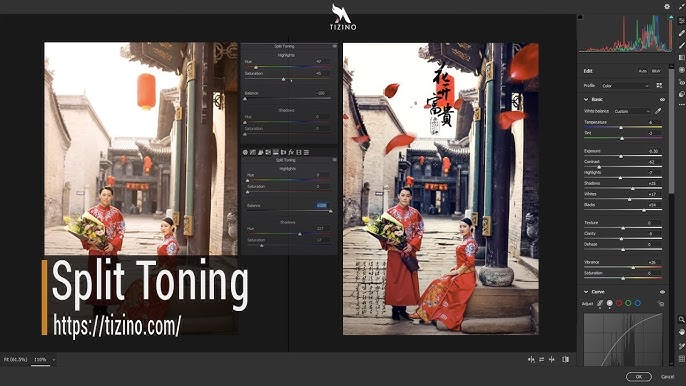The width and height of the screenshot is (686, 386).
Task: Toggle visibility of the Curve panel
Action: click(x=662, y=292)
